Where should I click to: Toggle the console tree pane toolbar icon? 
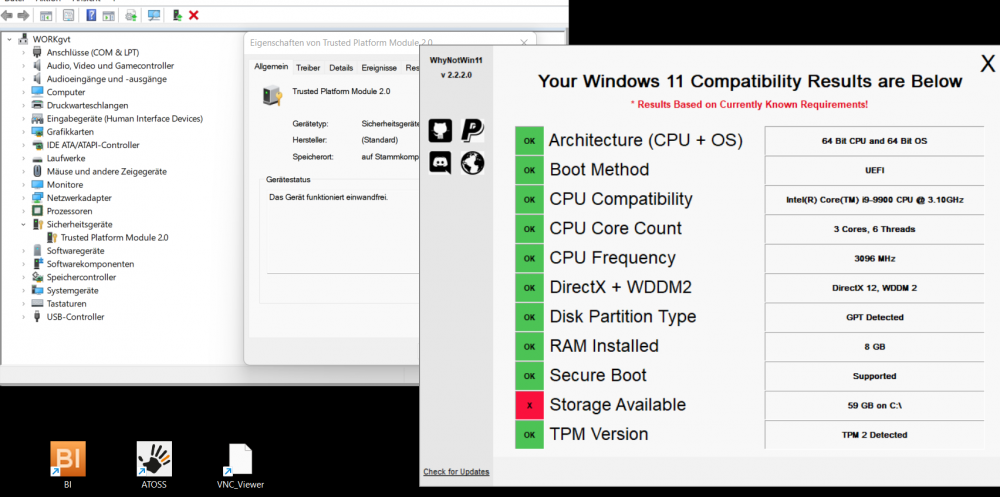pyautogui.click(x=46, y=15)
